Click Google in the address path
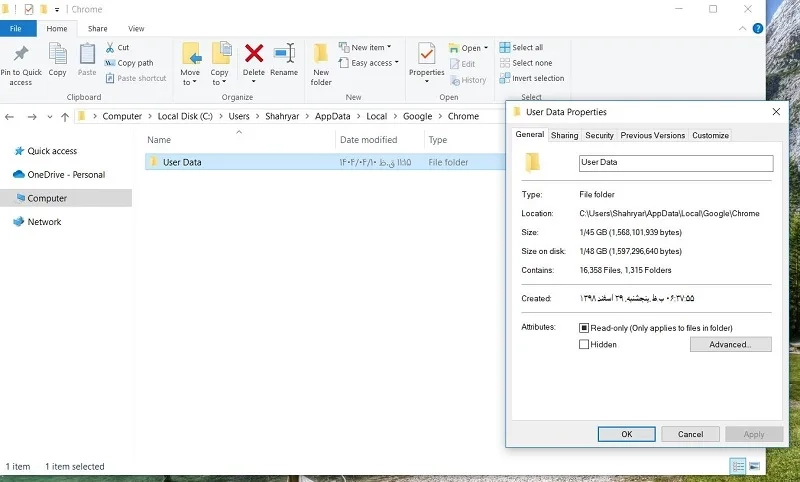Viewport: 800px width, 482px height. tap(417, 116)
